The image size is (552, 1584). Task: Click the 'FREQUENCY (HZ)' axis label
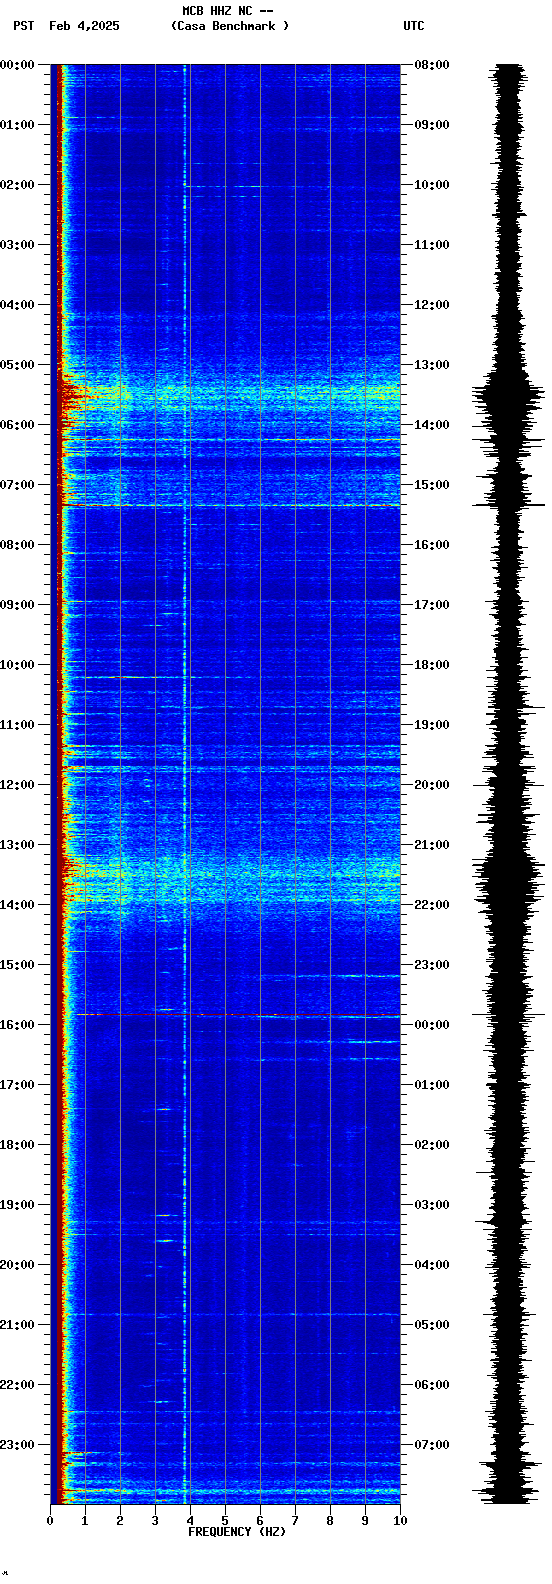coord(237,1532)
